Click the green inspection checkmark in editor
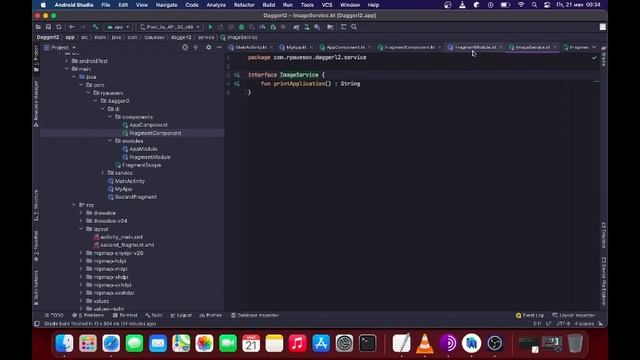Image resolution: width=640 pixels, height=360 pixels. (x=594, y=58)
